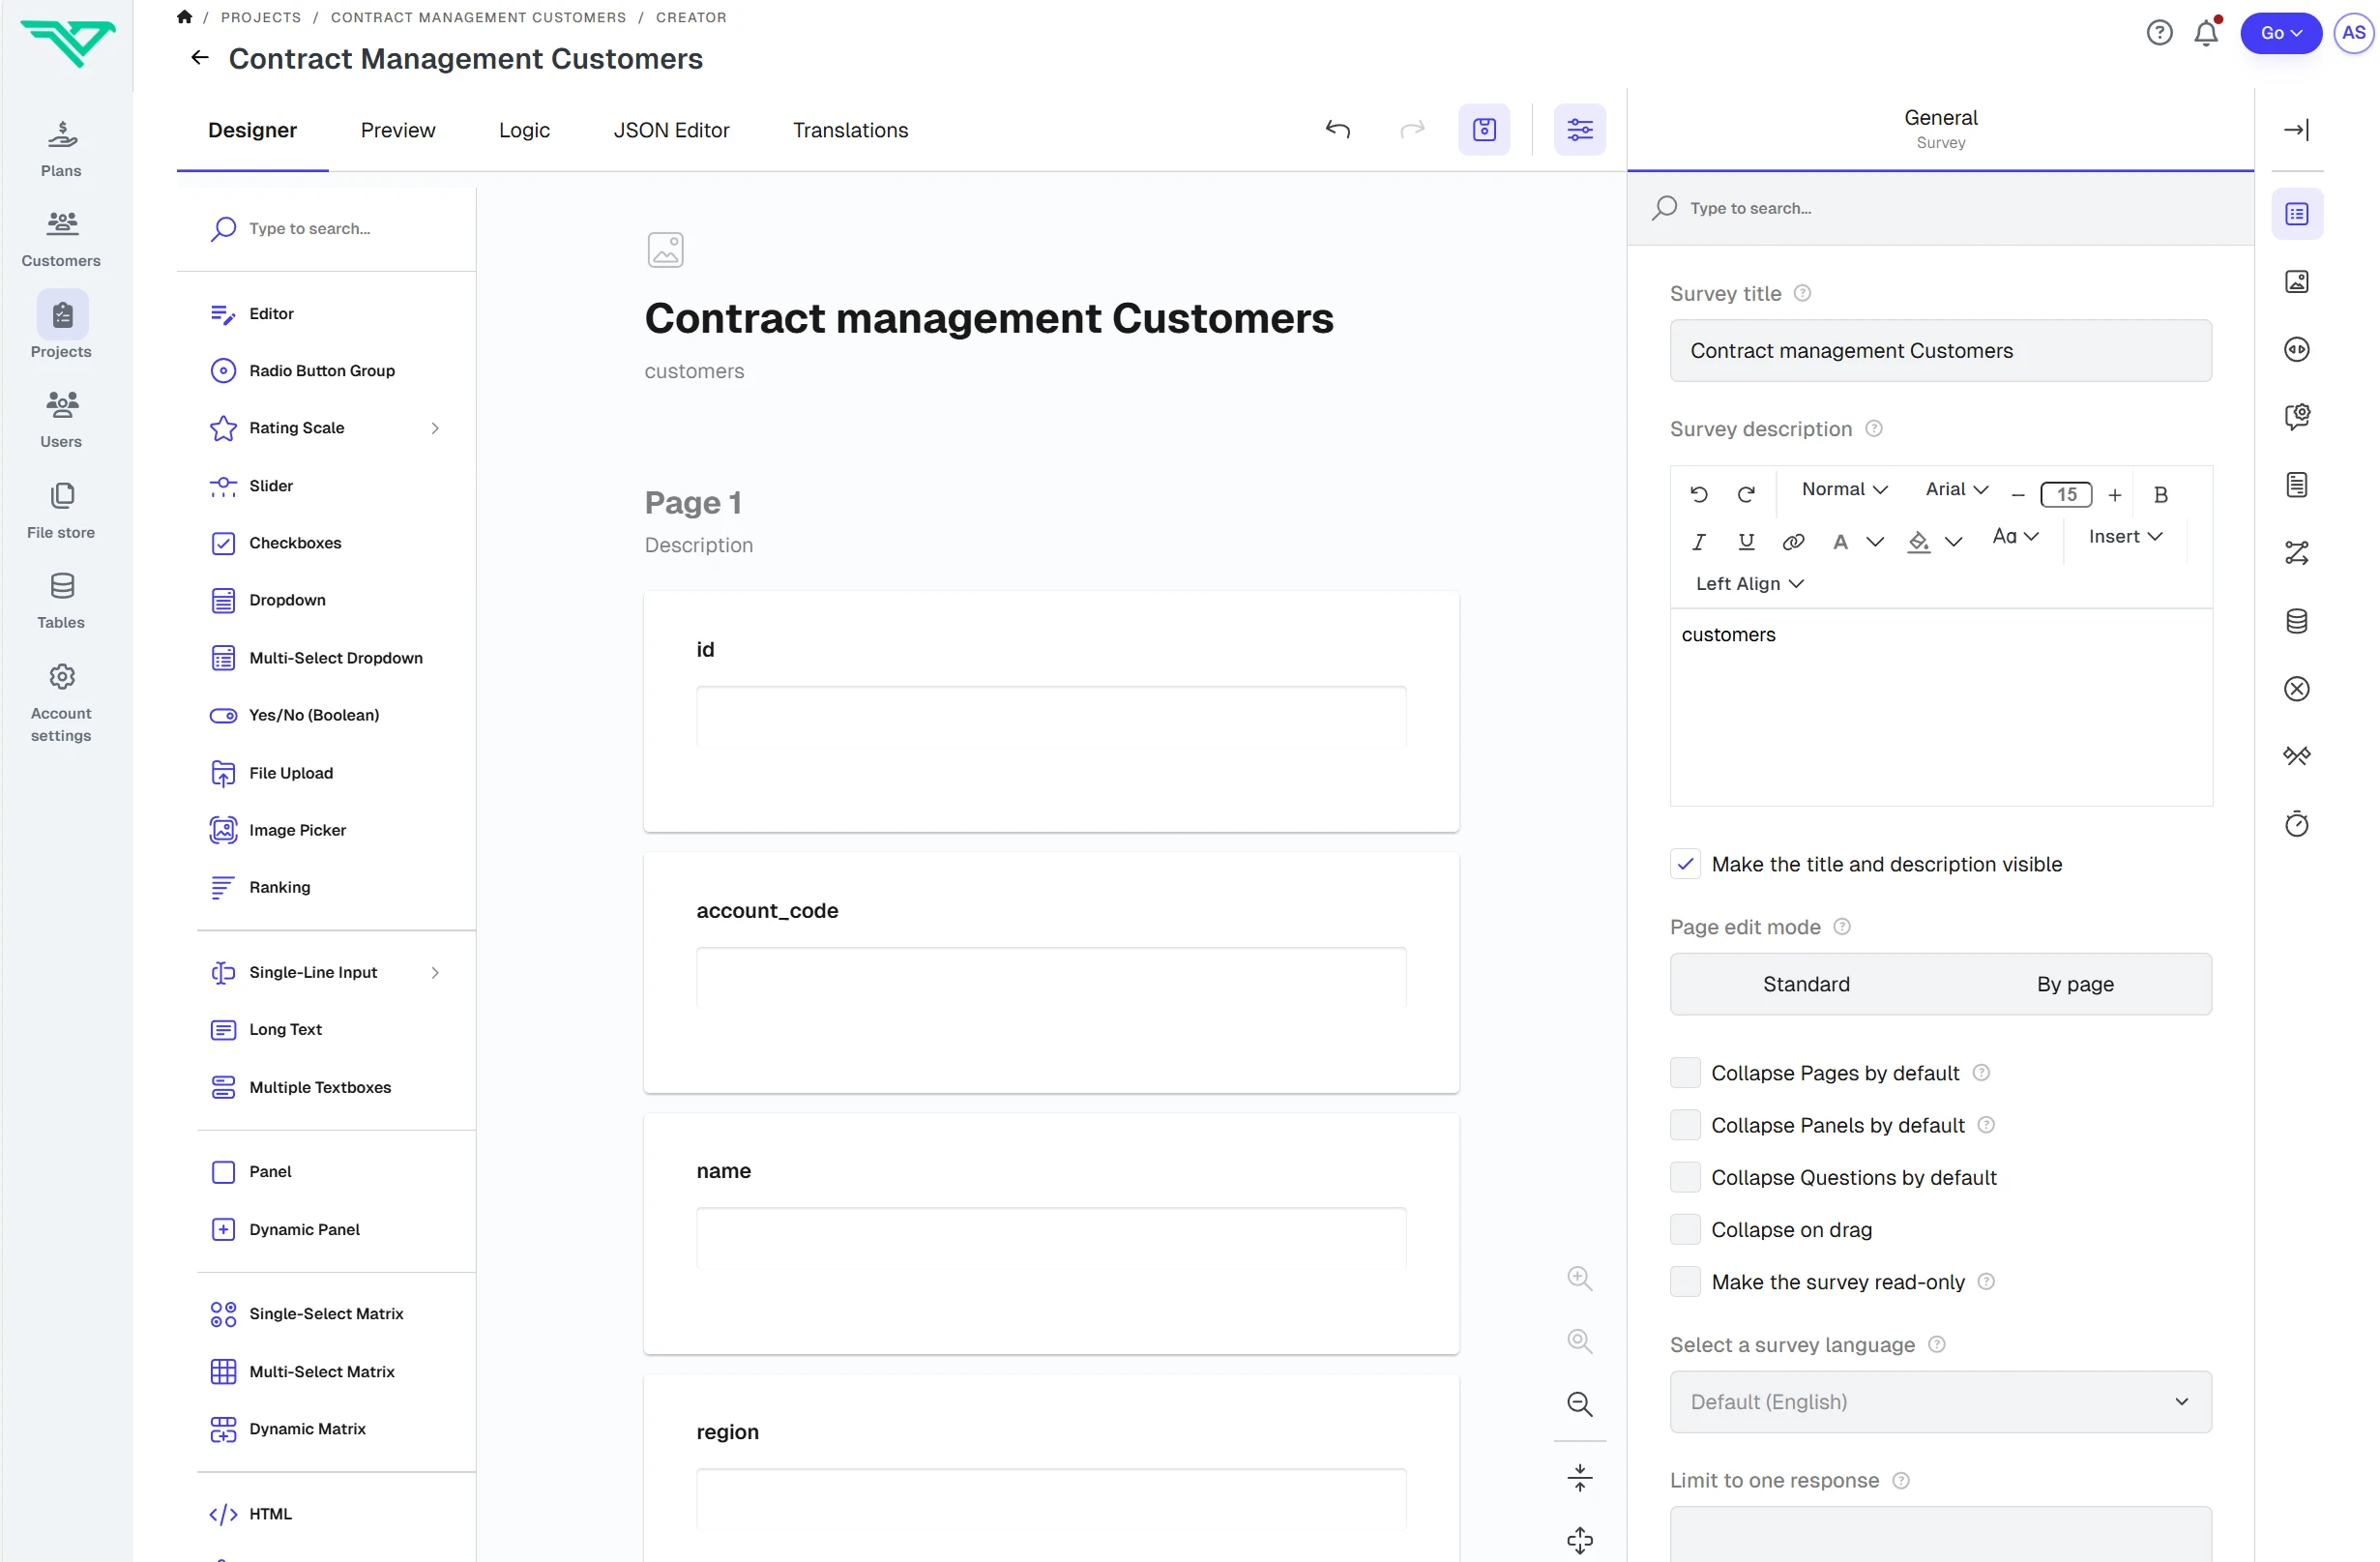Select the Logo image category icon in property sidebar
The image size is (2380, 1562).
(2297, 281)
